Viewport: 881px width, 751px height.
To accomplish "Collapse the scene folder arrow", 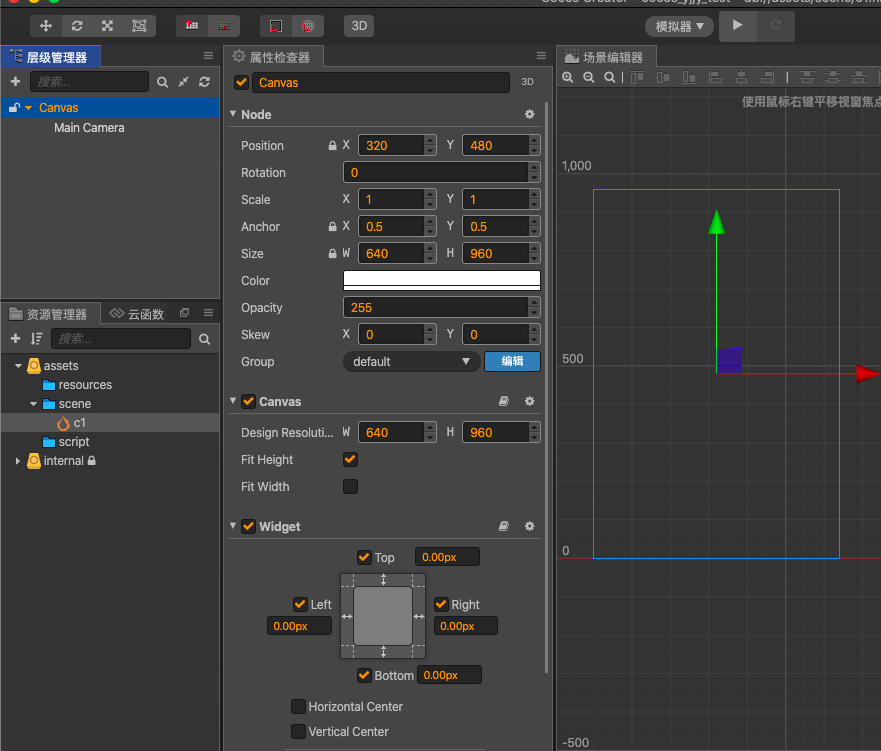I will [33, 404].
